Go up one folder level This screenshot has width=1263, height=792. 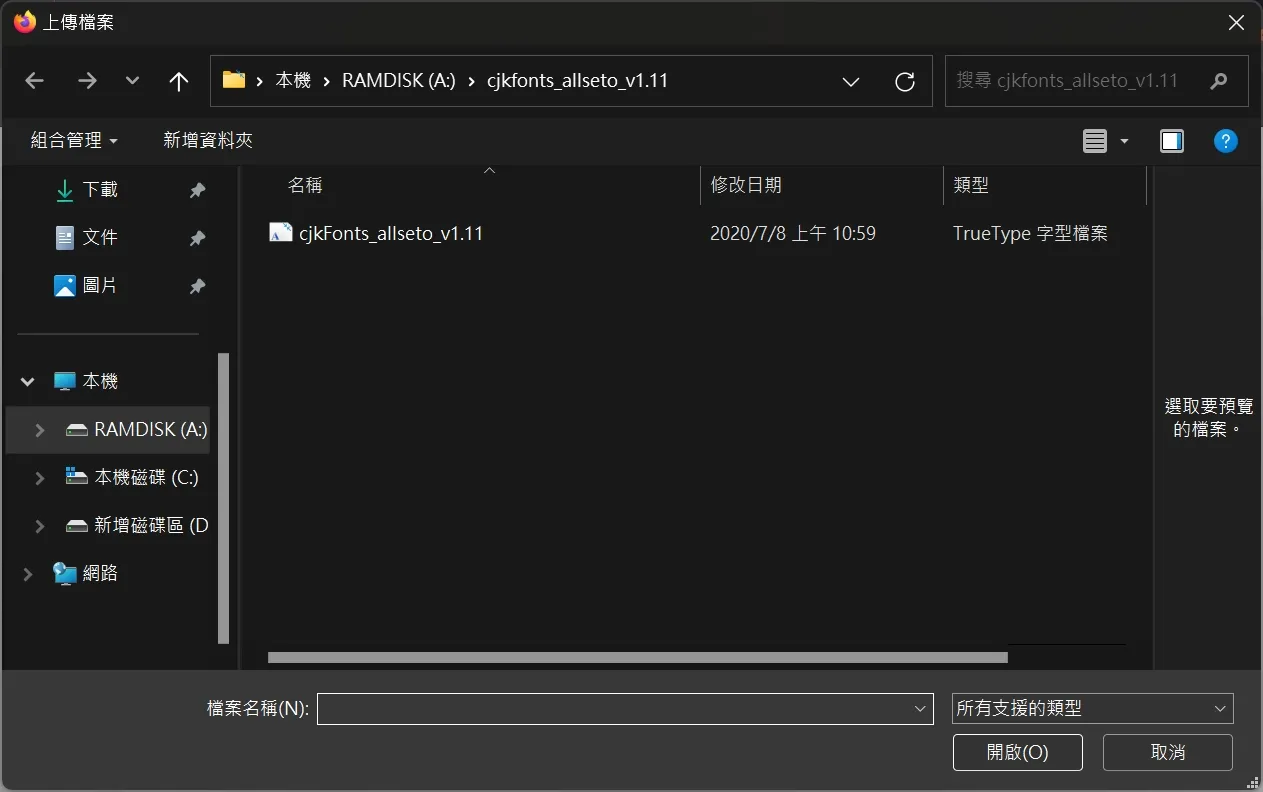click(179, 81)
